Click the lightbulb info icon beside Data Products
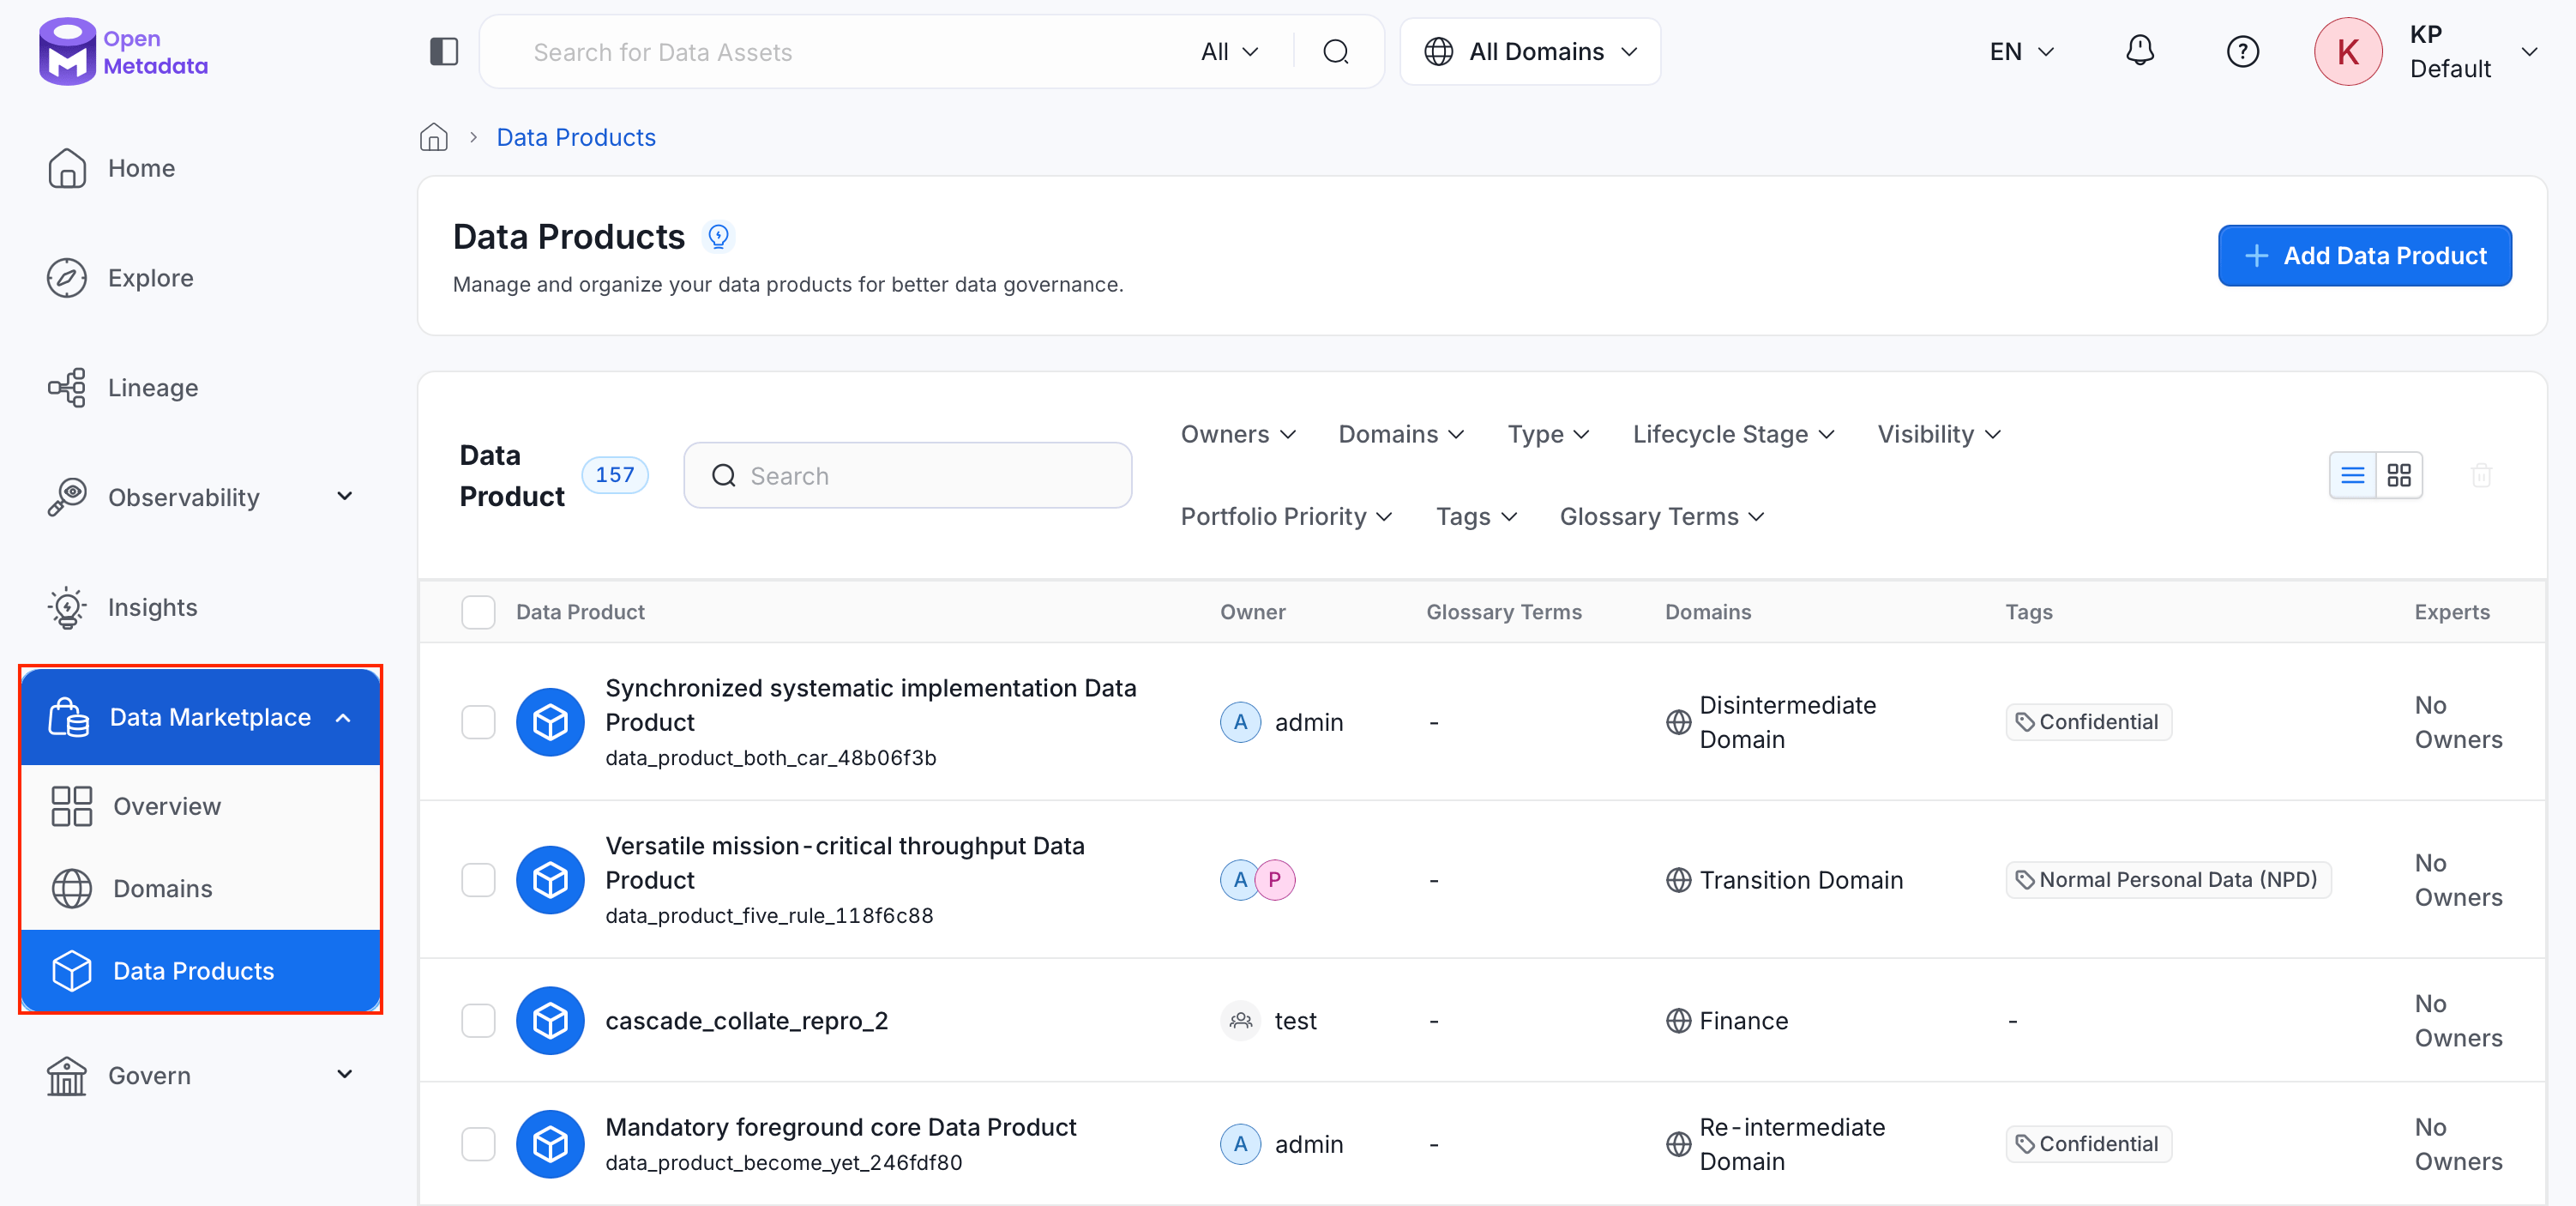 pos(718,237)
